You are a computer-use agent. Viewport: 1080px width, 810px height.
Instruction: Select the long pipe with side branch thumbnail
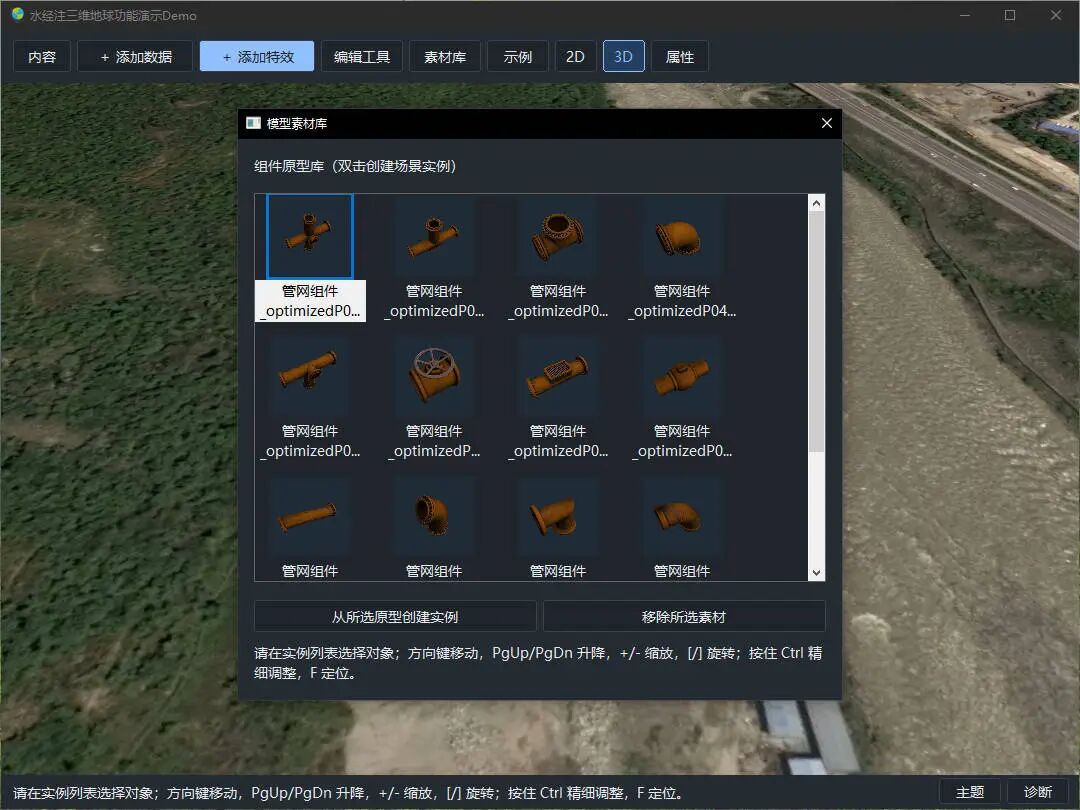(310, 376)
